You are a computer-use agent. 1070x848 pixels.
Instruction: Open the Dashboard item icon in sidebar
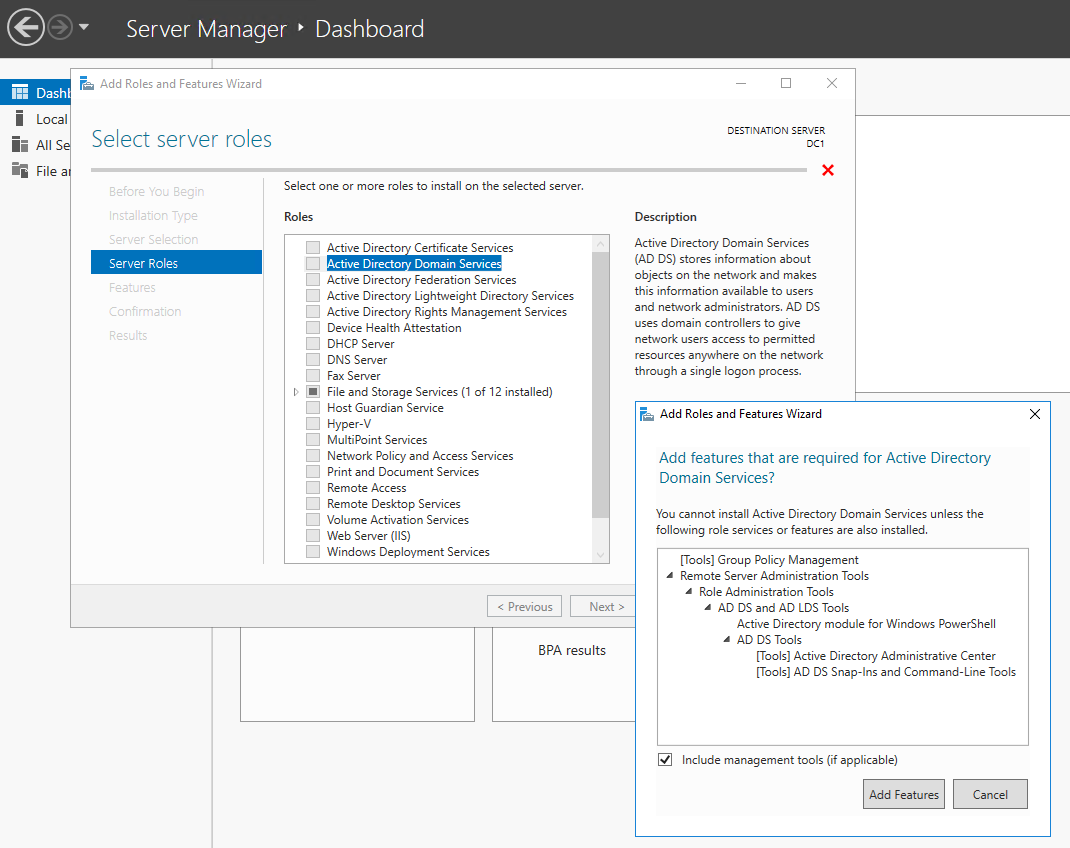20,92
